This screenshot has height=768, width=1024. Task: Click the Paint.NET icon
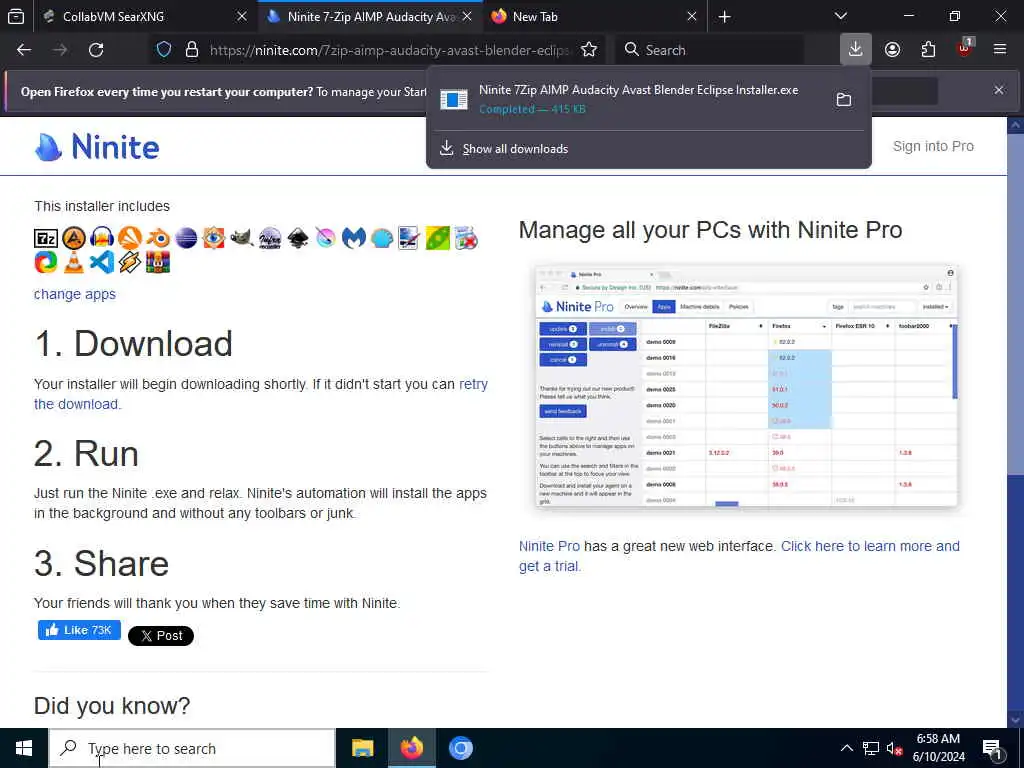tap(409, 238)
